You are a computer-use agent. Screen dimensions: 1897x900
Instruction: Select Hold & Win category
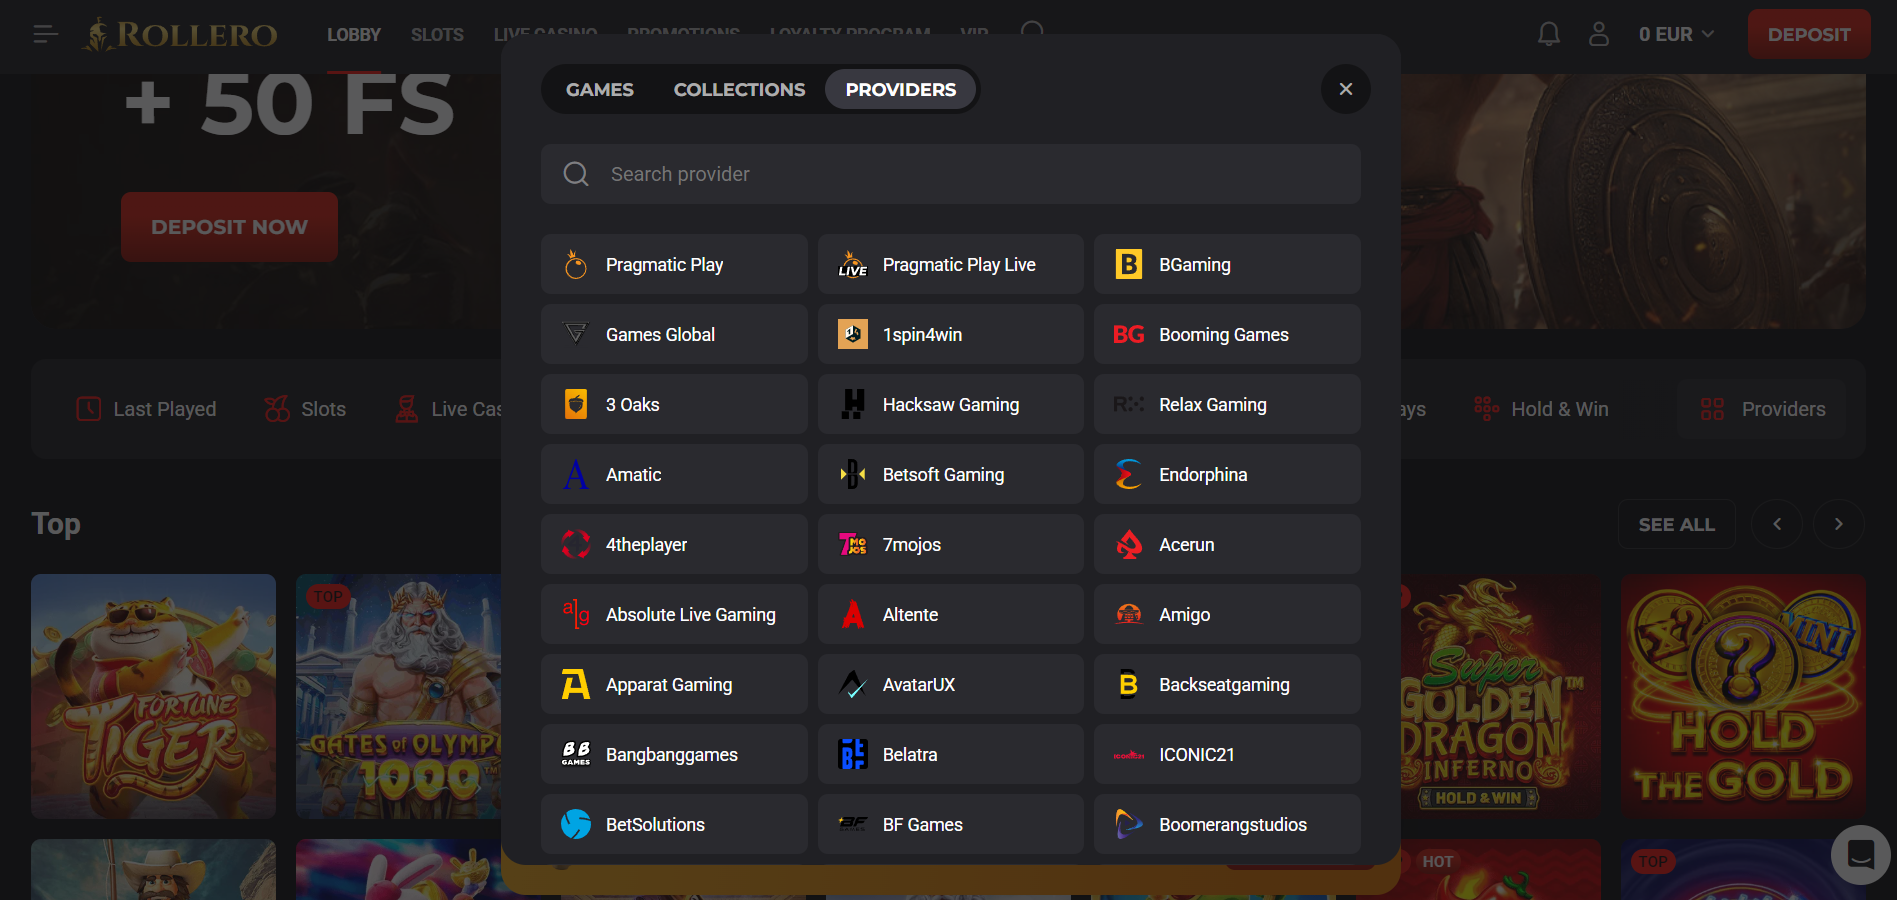point(1541,409)
